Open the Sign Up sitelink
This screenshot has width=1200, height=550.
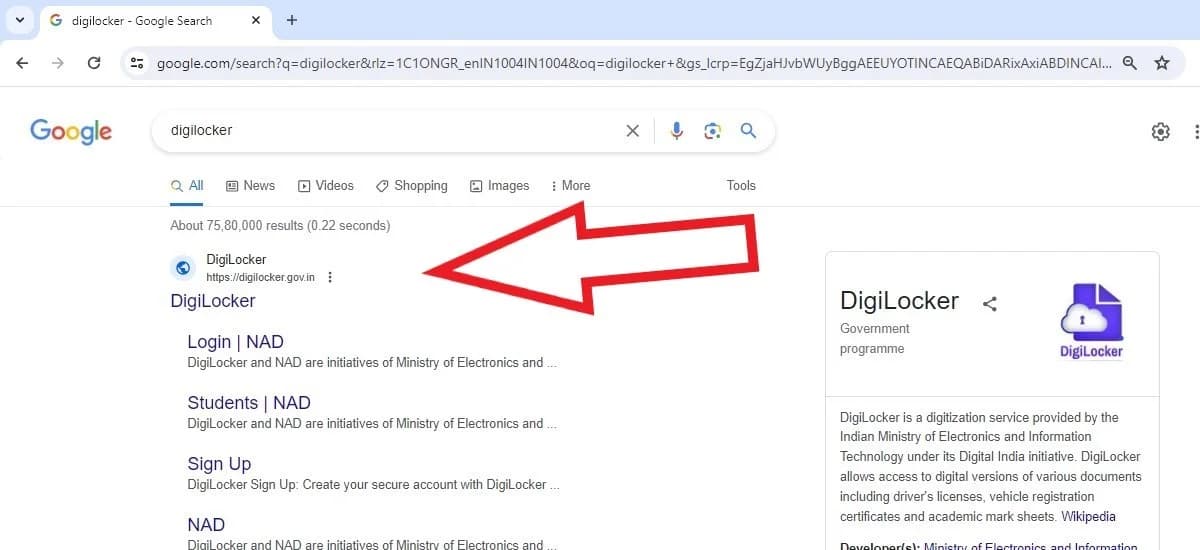pyautogui.click(x=219, y=464)
